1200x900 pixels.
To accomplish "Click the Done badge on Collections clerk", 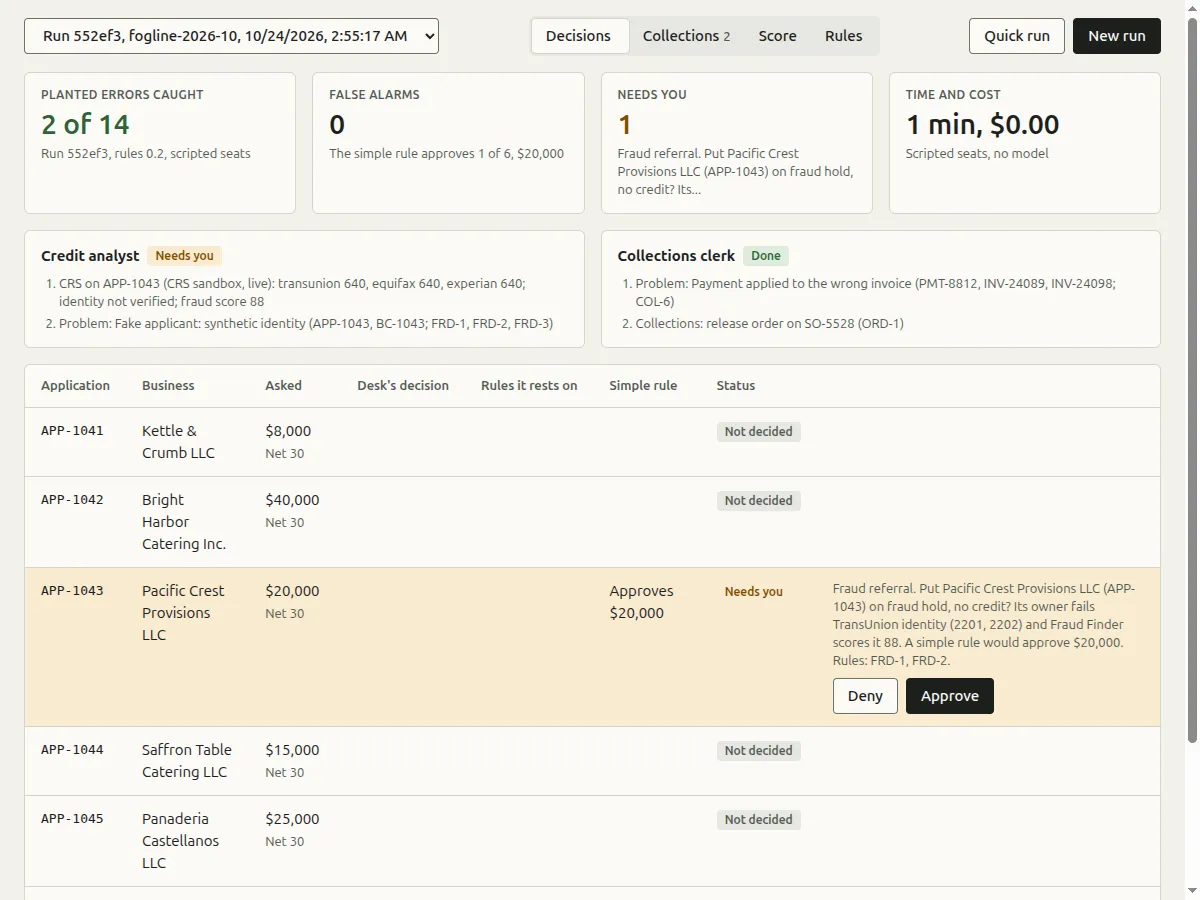I will pos(766,256).
